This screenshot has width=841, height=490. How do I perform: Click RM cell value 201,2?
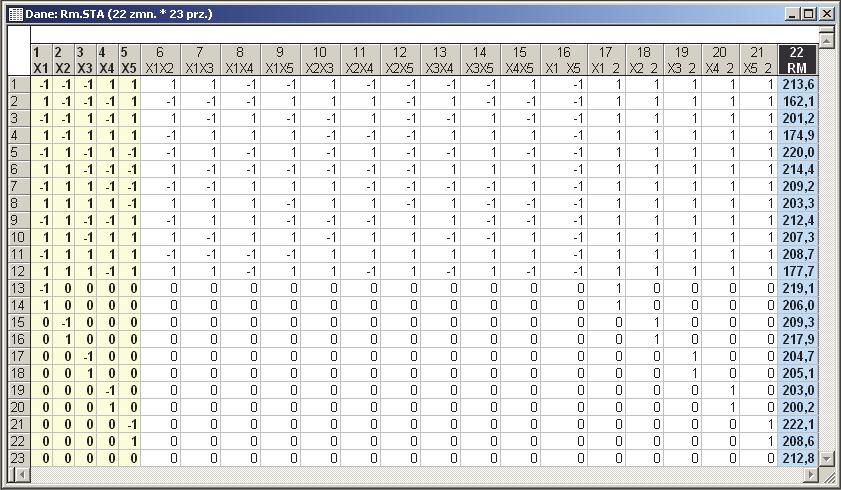coord(798,118)
